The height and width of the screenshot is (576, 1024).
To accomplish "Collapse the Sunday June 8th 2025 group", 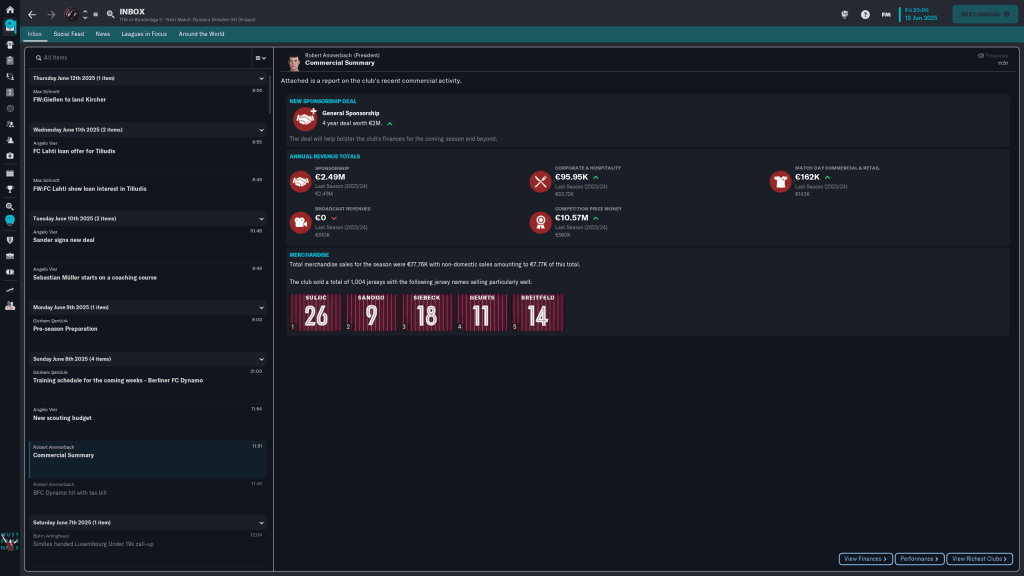I will [262, 358].
